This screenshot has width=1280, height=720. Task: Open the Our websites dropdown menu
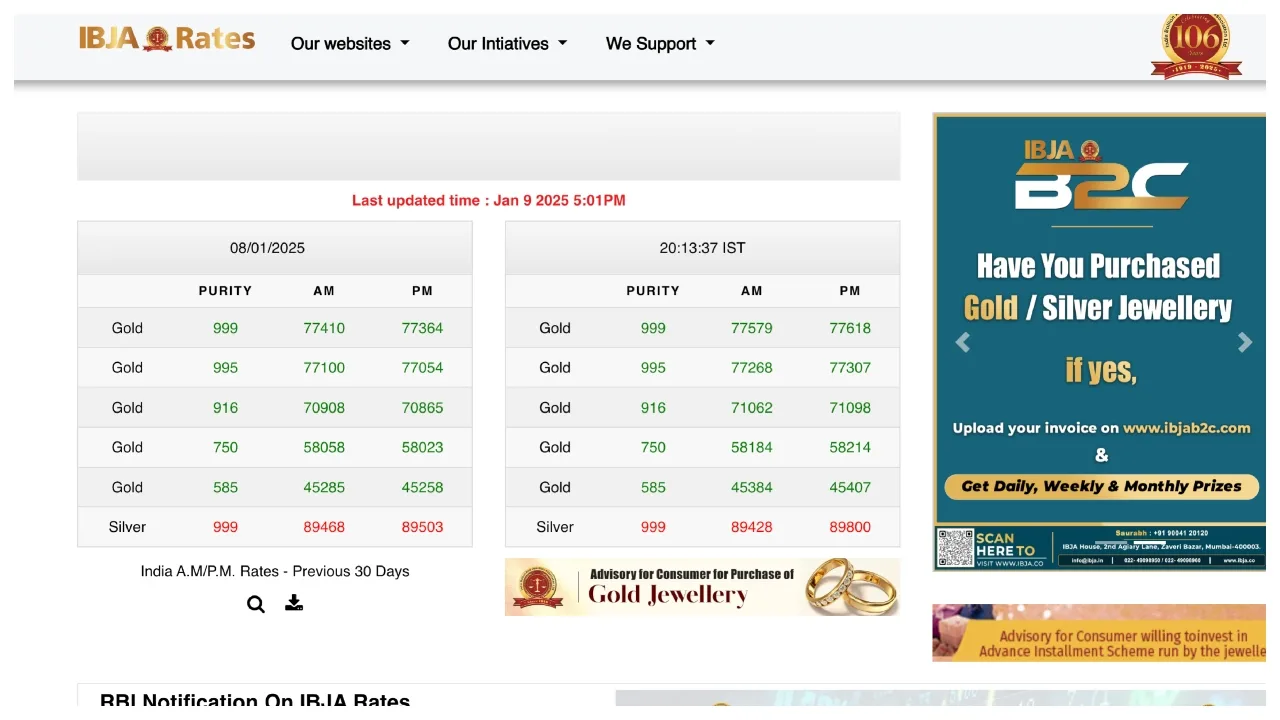coord(350,44)
